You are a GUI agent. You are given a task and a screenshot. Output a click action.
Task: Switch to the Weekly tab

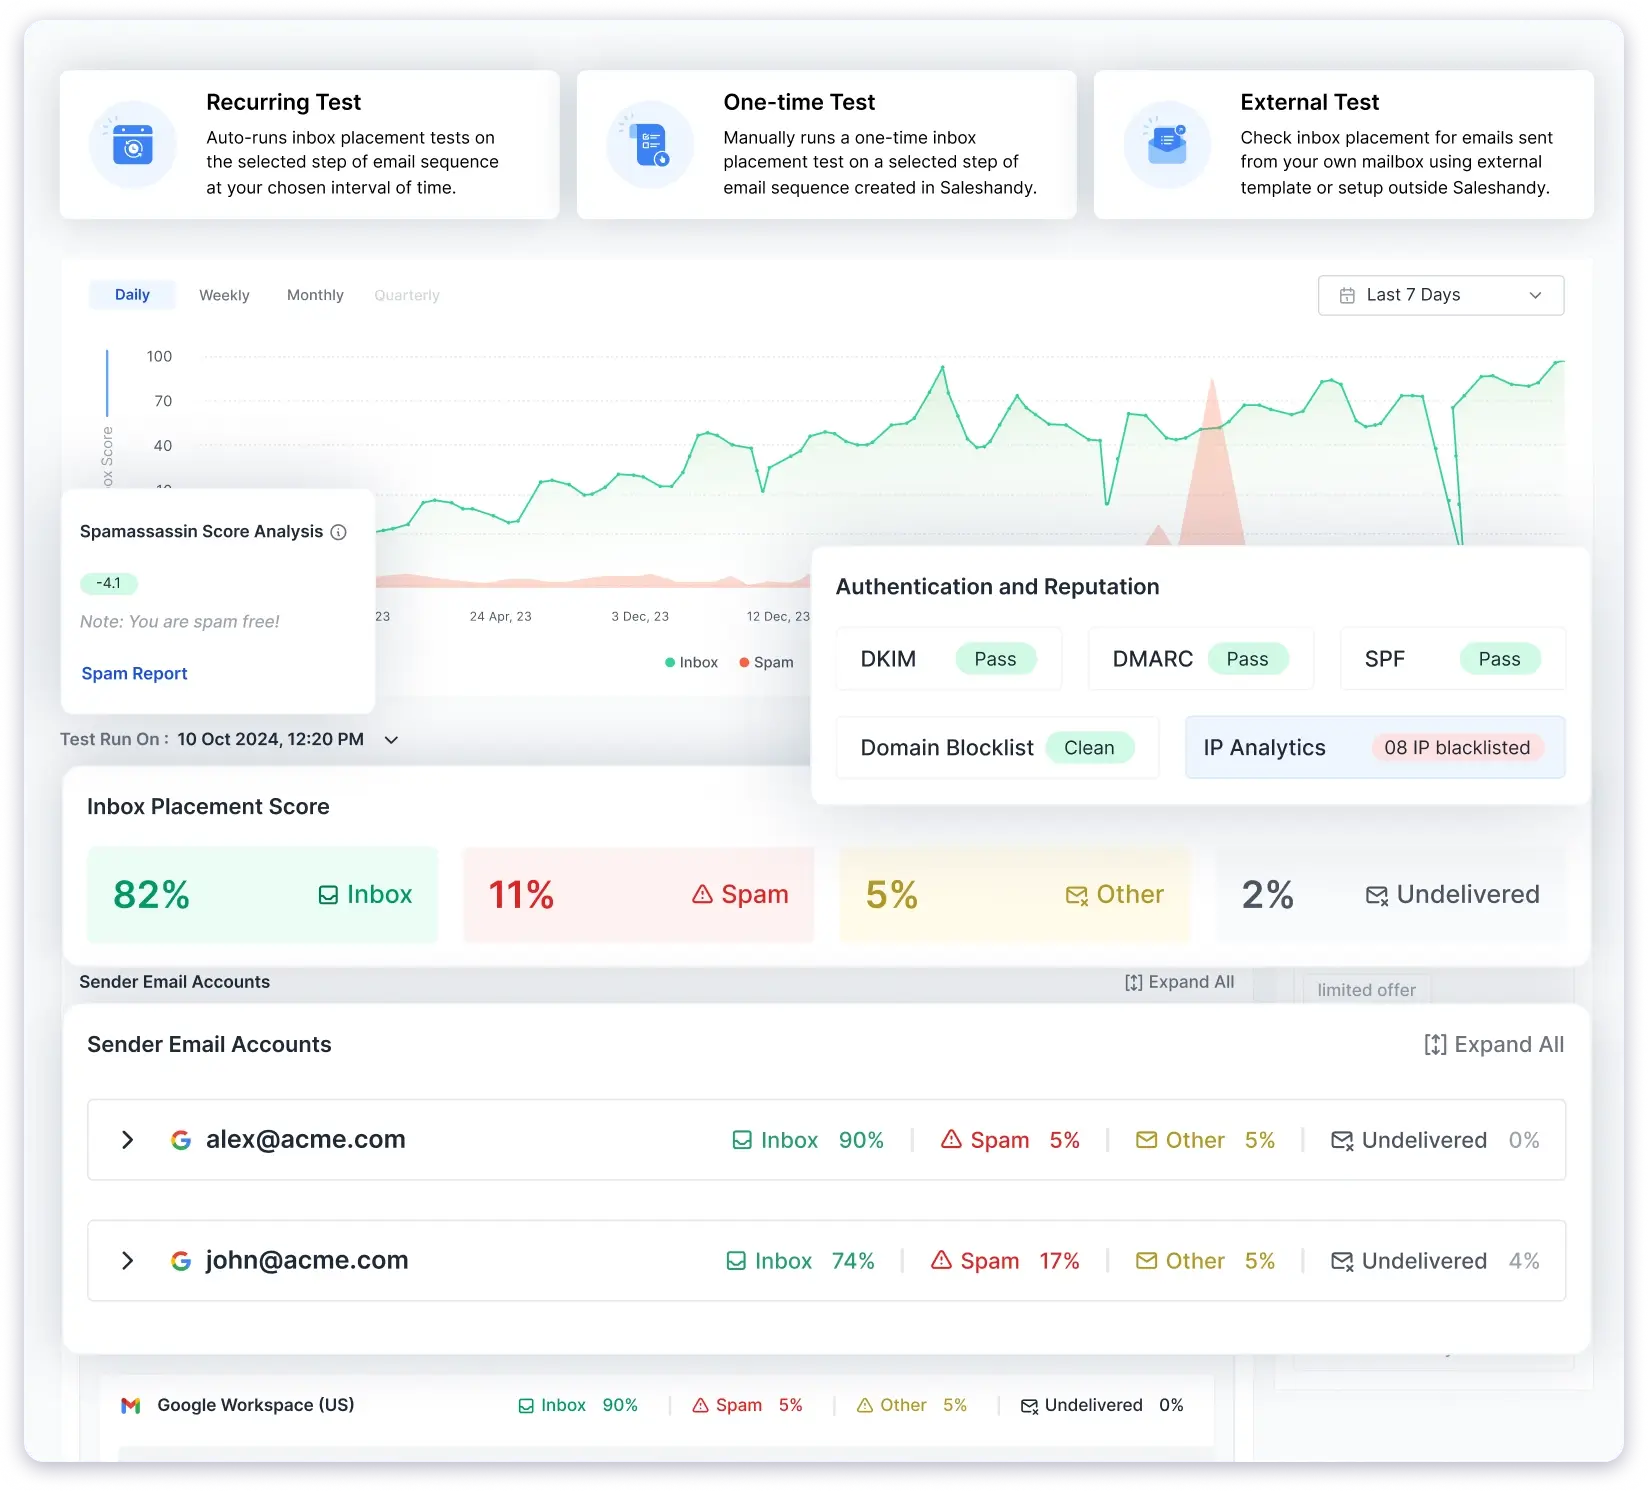(x=224, y=295)
